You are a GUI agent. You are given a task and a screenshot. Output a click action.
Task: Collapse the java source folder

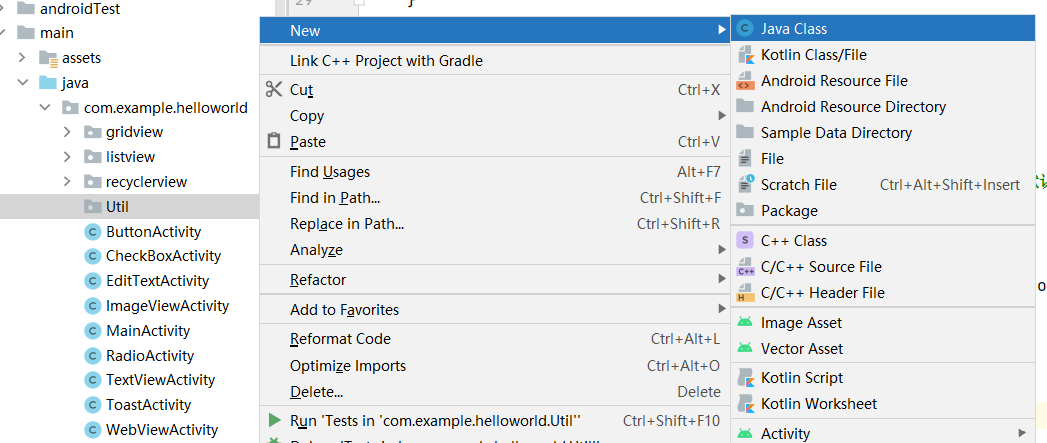[x=22, y=83]
